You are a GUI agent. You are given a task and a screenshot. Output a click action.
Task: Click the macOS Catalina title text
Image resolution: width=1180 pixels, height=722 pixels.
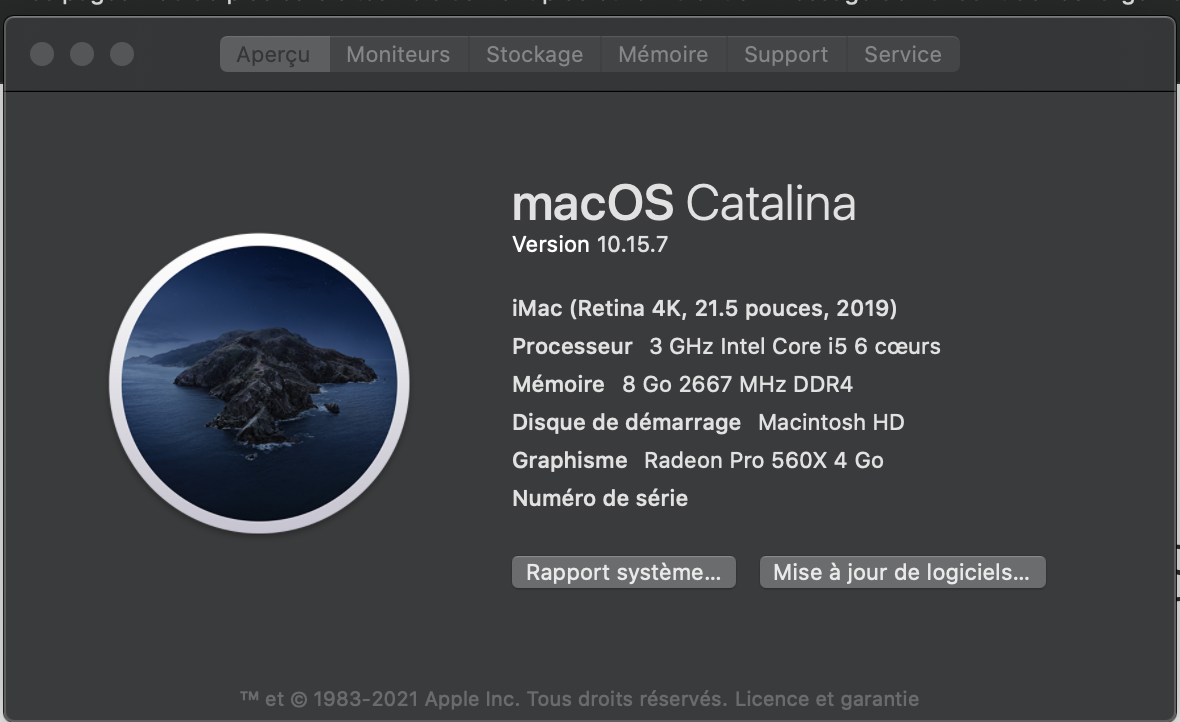point(683,204)
